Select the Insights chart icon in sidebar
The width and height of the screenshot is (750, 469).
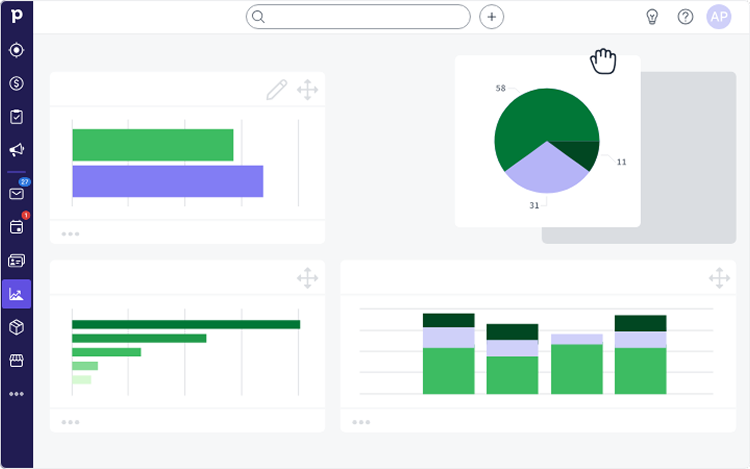(16, 294)
